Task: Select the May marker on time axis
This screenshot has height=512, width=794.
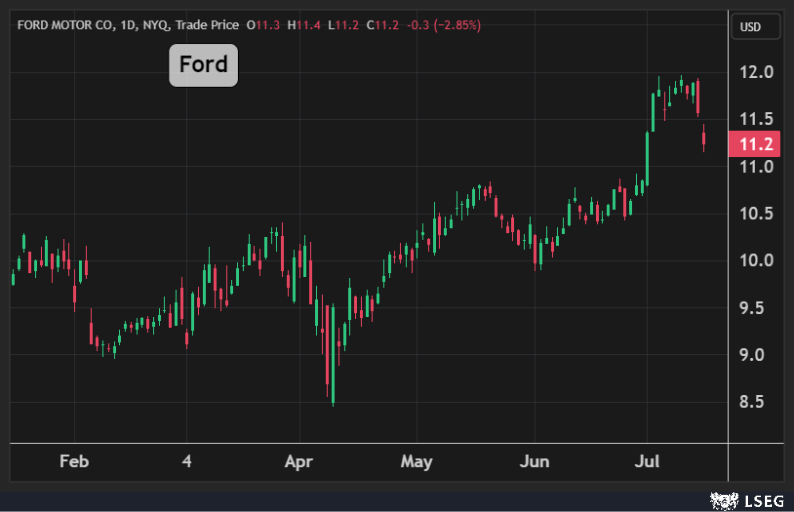Action: pos(416,462)
